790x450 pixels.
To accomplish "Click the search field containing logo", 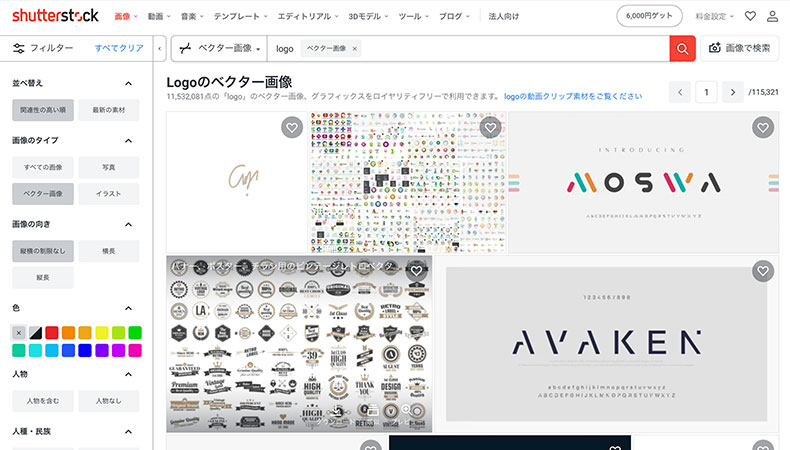I will click(x=469, y=48).
